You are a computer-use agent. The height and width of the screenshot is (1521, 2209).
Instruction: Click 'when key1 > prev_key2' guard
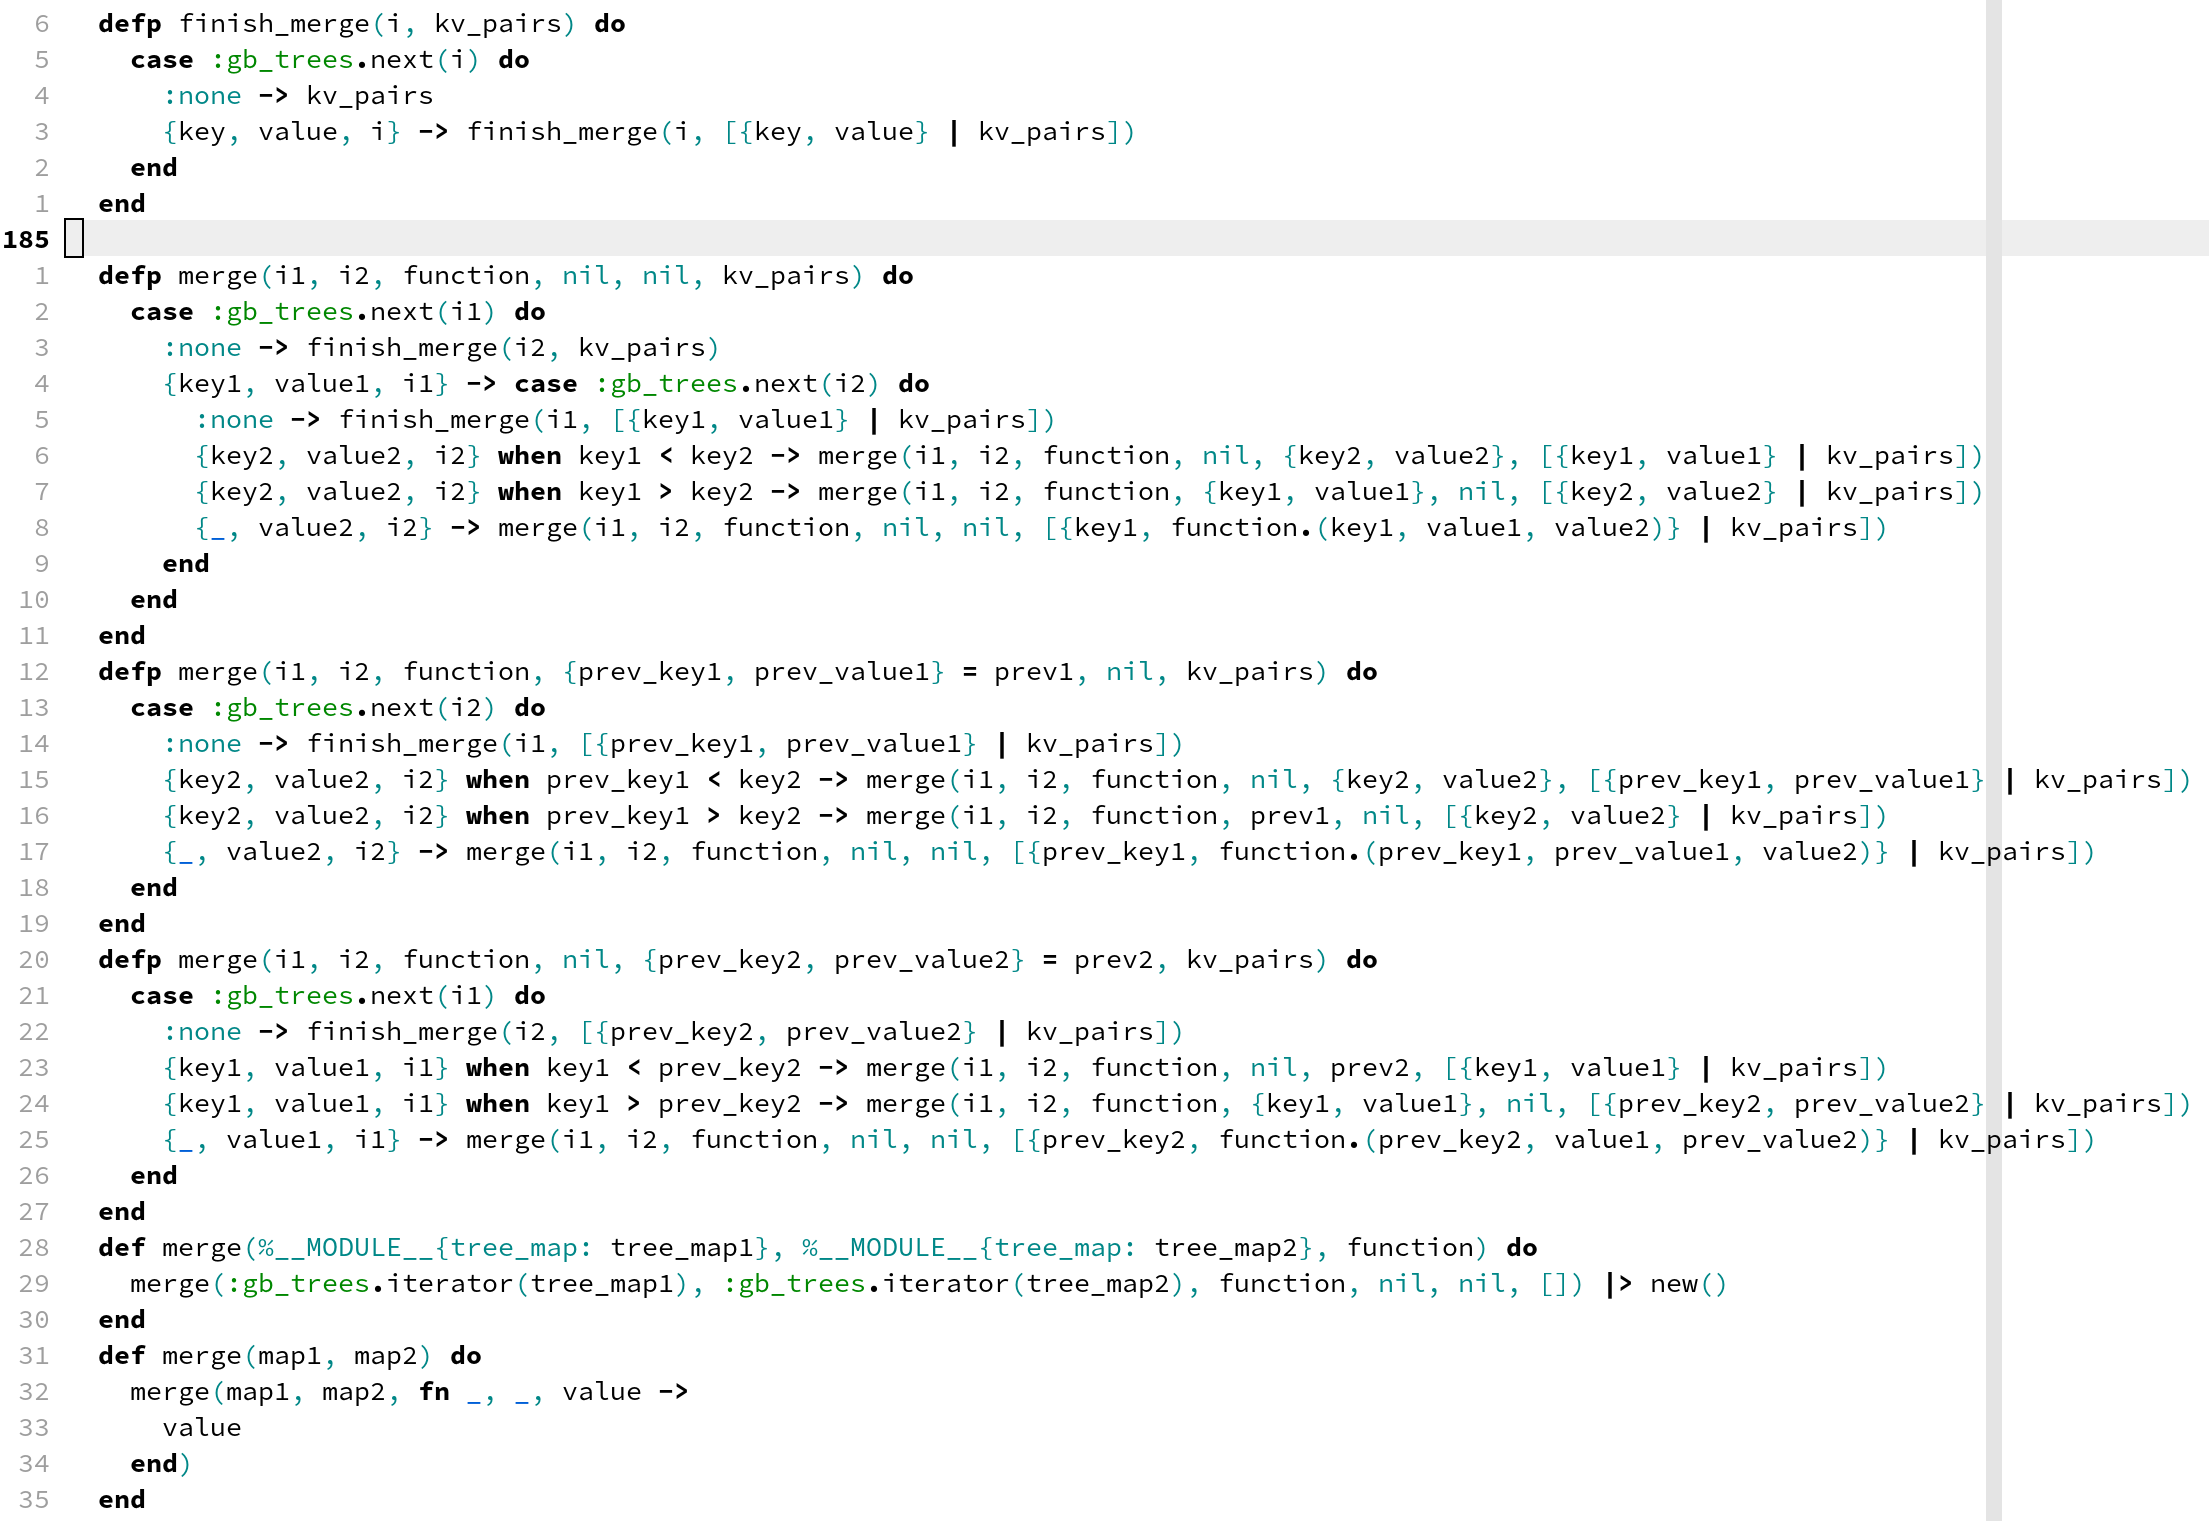tap(634, 1104)
